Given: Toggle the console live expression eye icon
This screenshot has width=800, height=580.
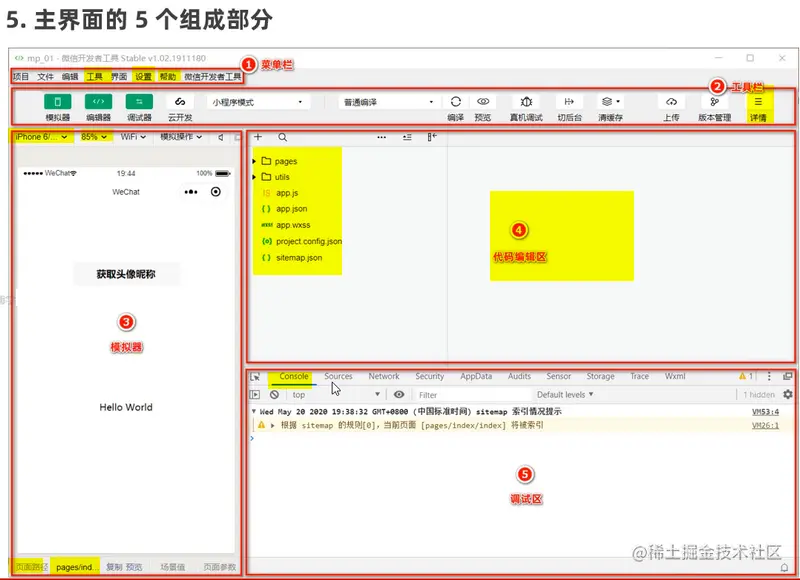Looking at the screenshot, I should (x=399, y=394).
